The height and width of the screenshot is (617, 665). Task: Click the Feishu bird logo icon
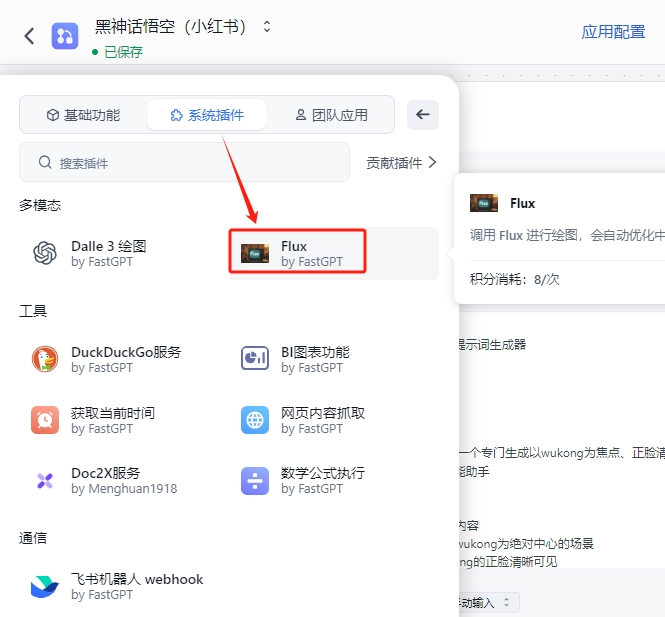[x=45, y=586]
